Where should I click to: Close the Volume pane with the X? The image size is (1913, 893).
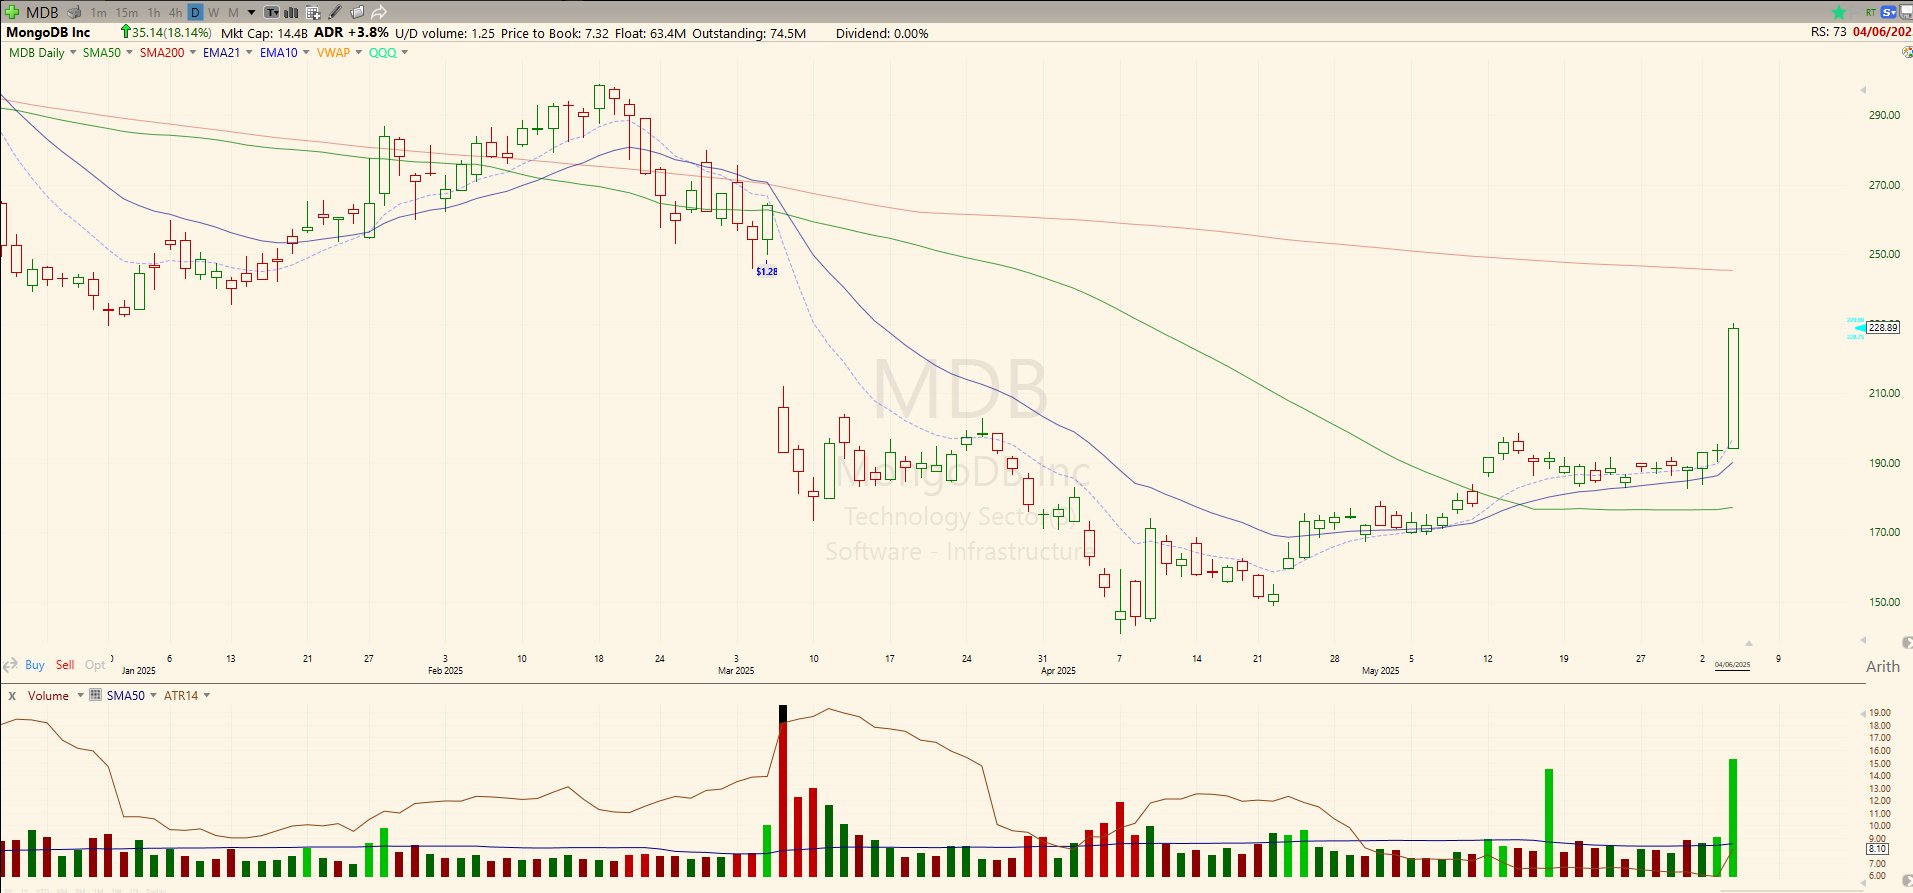coord(12,695)
